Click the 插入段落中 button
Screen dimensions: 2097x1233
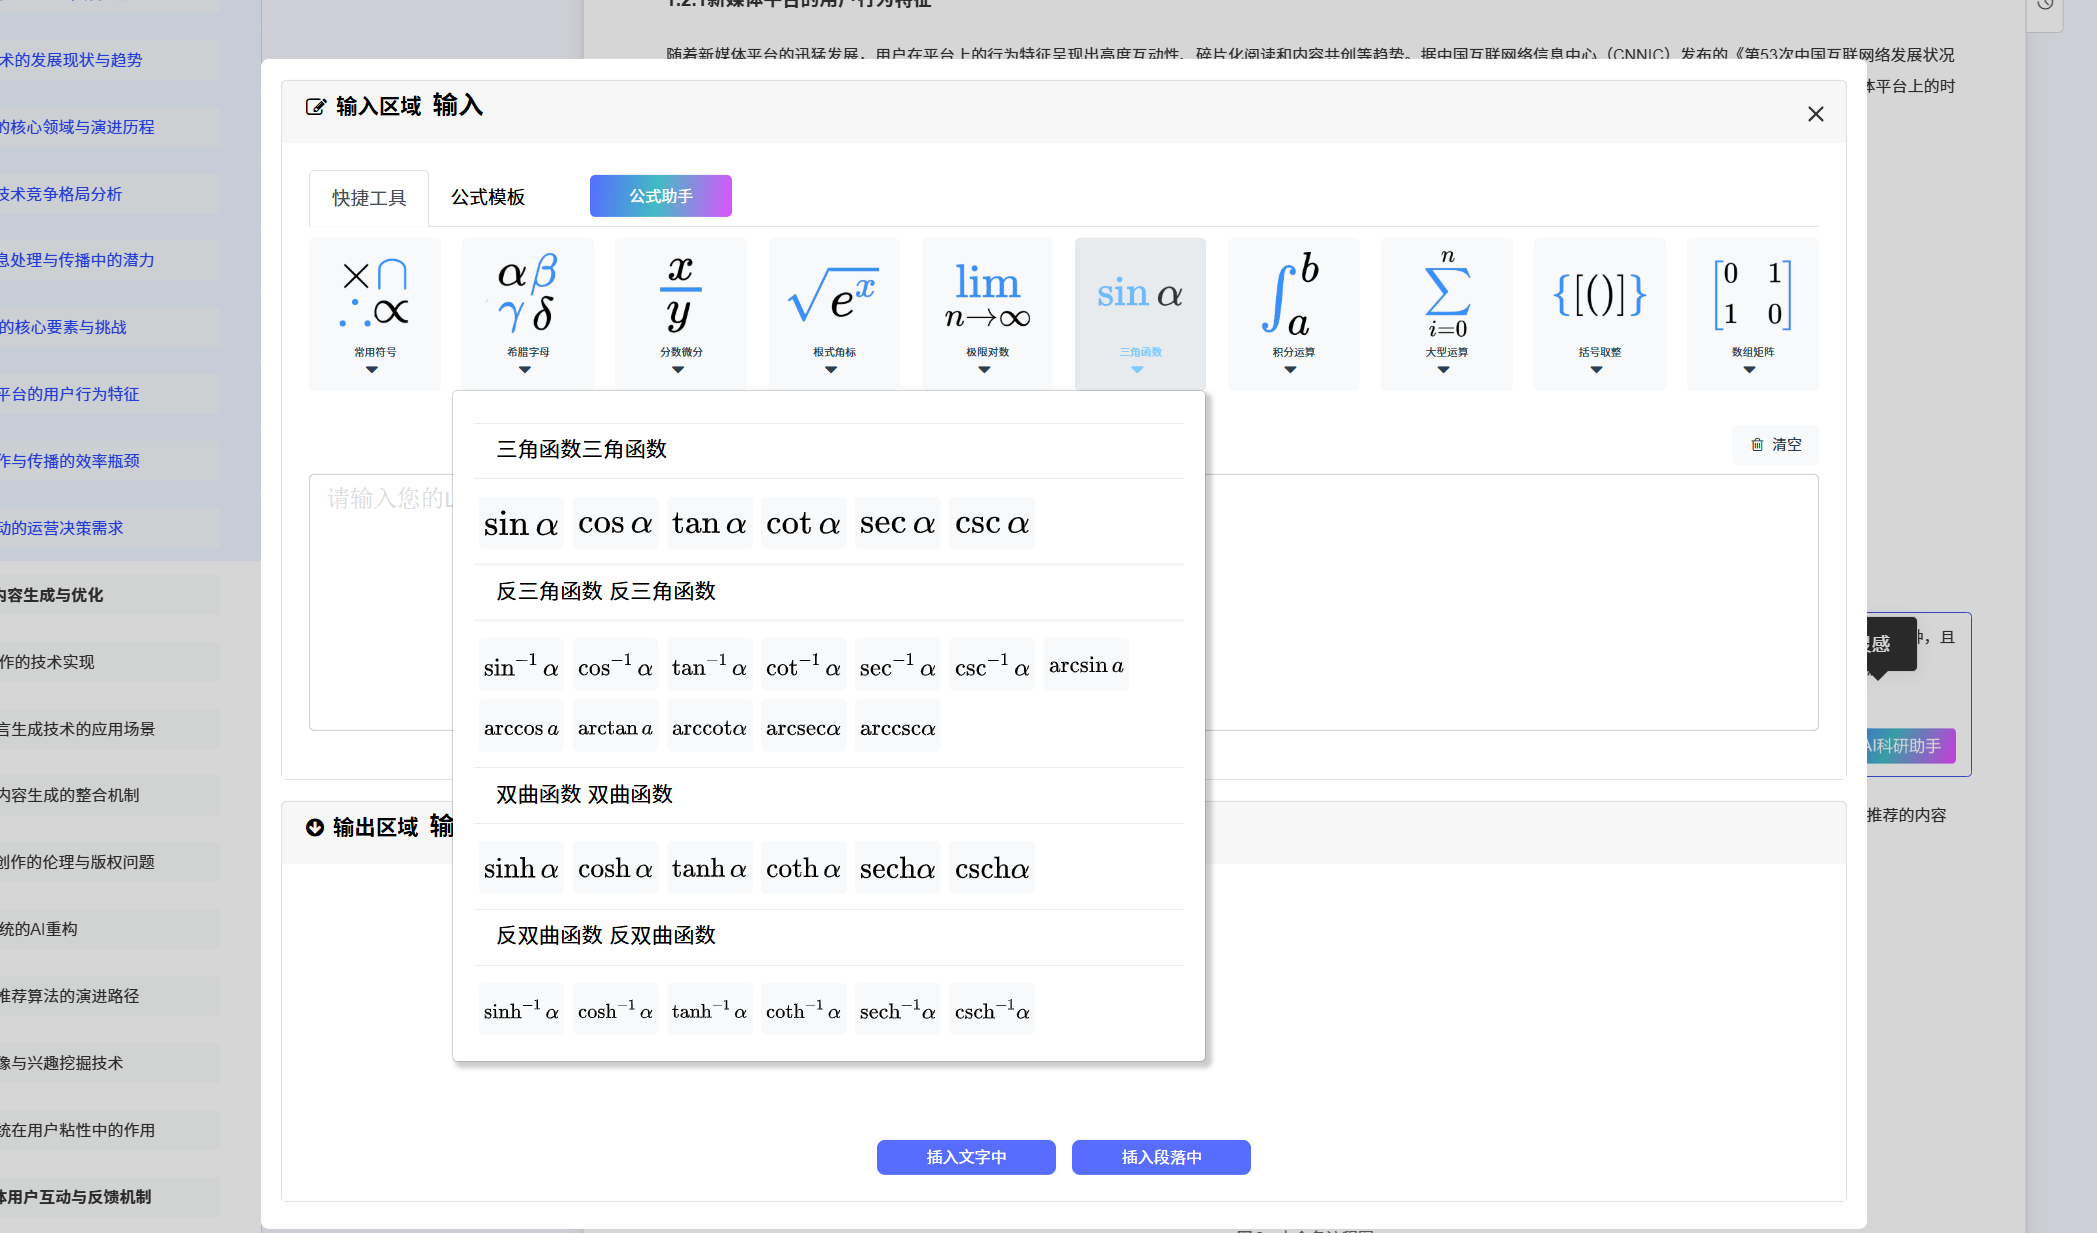coord(1160,1157)
